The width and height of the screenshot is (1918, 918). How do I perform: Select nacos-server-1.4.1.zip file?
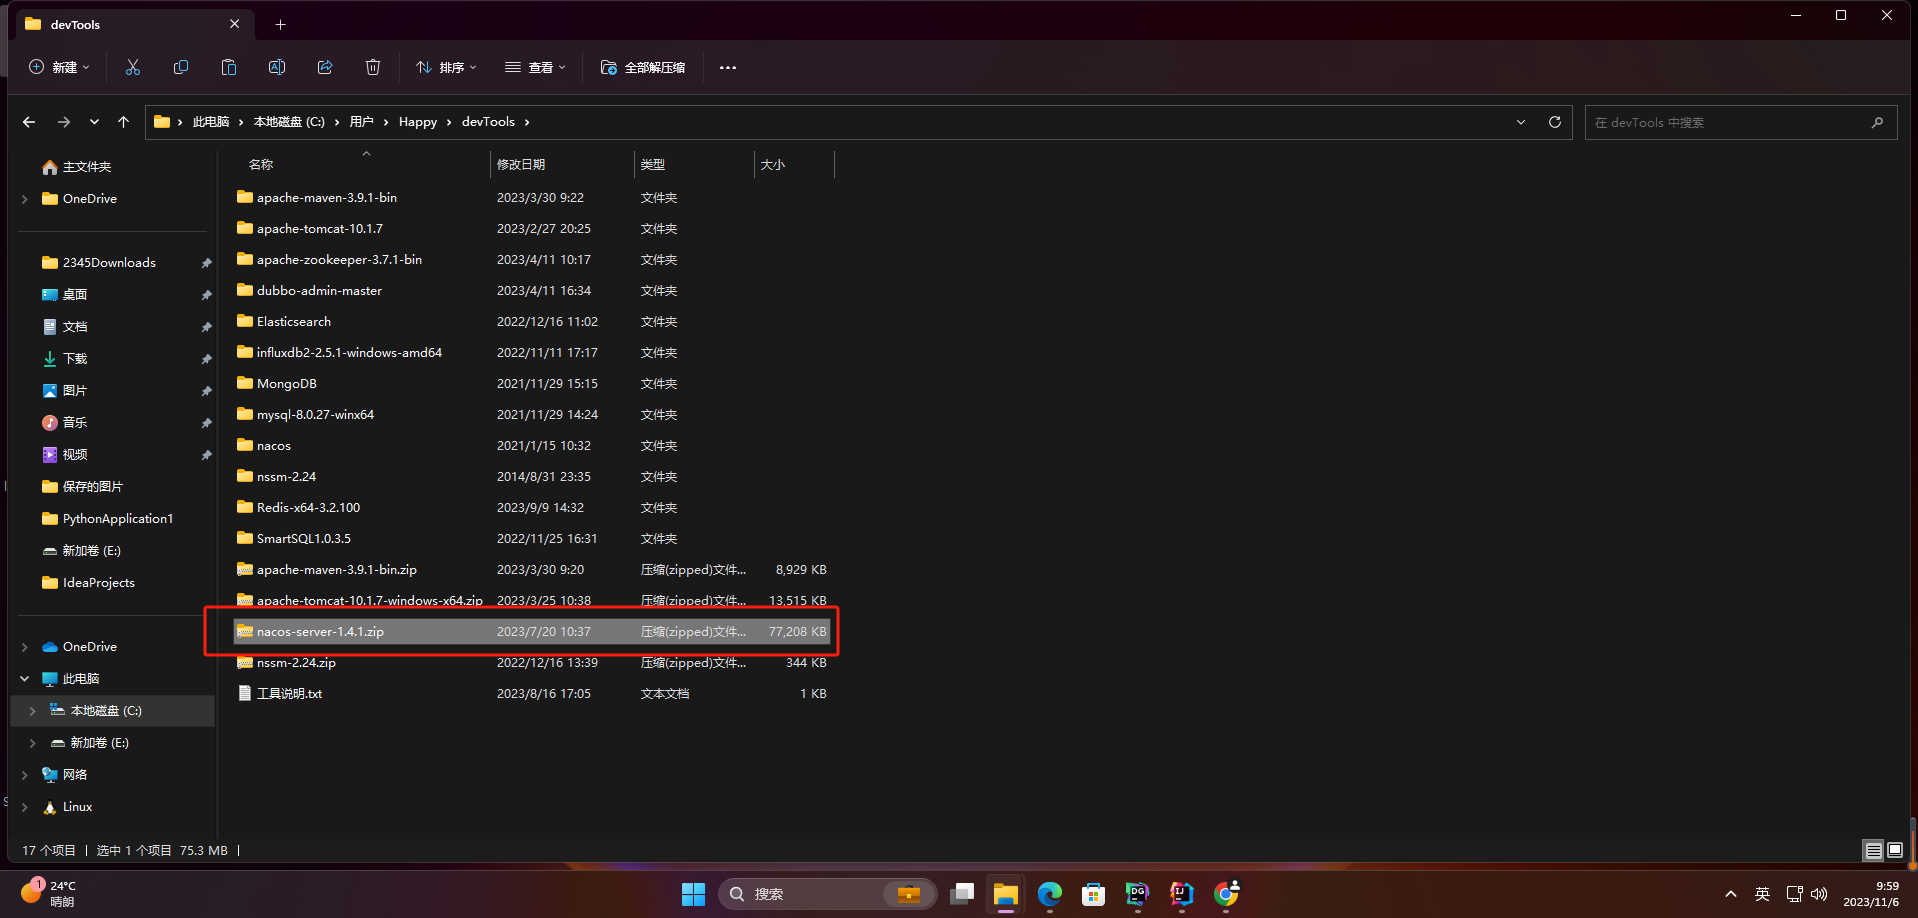(532, 632)
